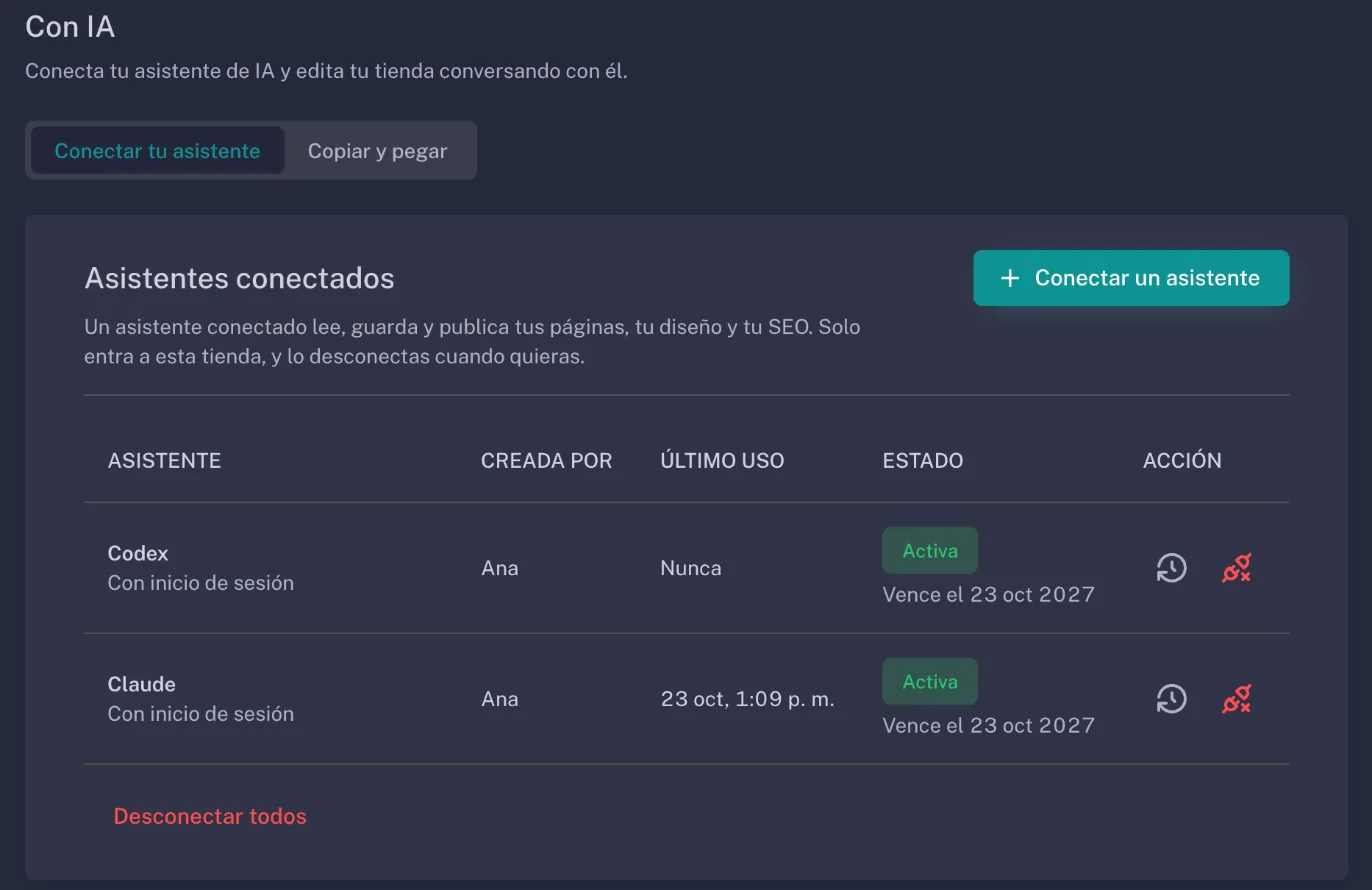Click the "ACCIÓN" column header
The height and width of the screenshot is (890, 1372).
click(1182, 460)
